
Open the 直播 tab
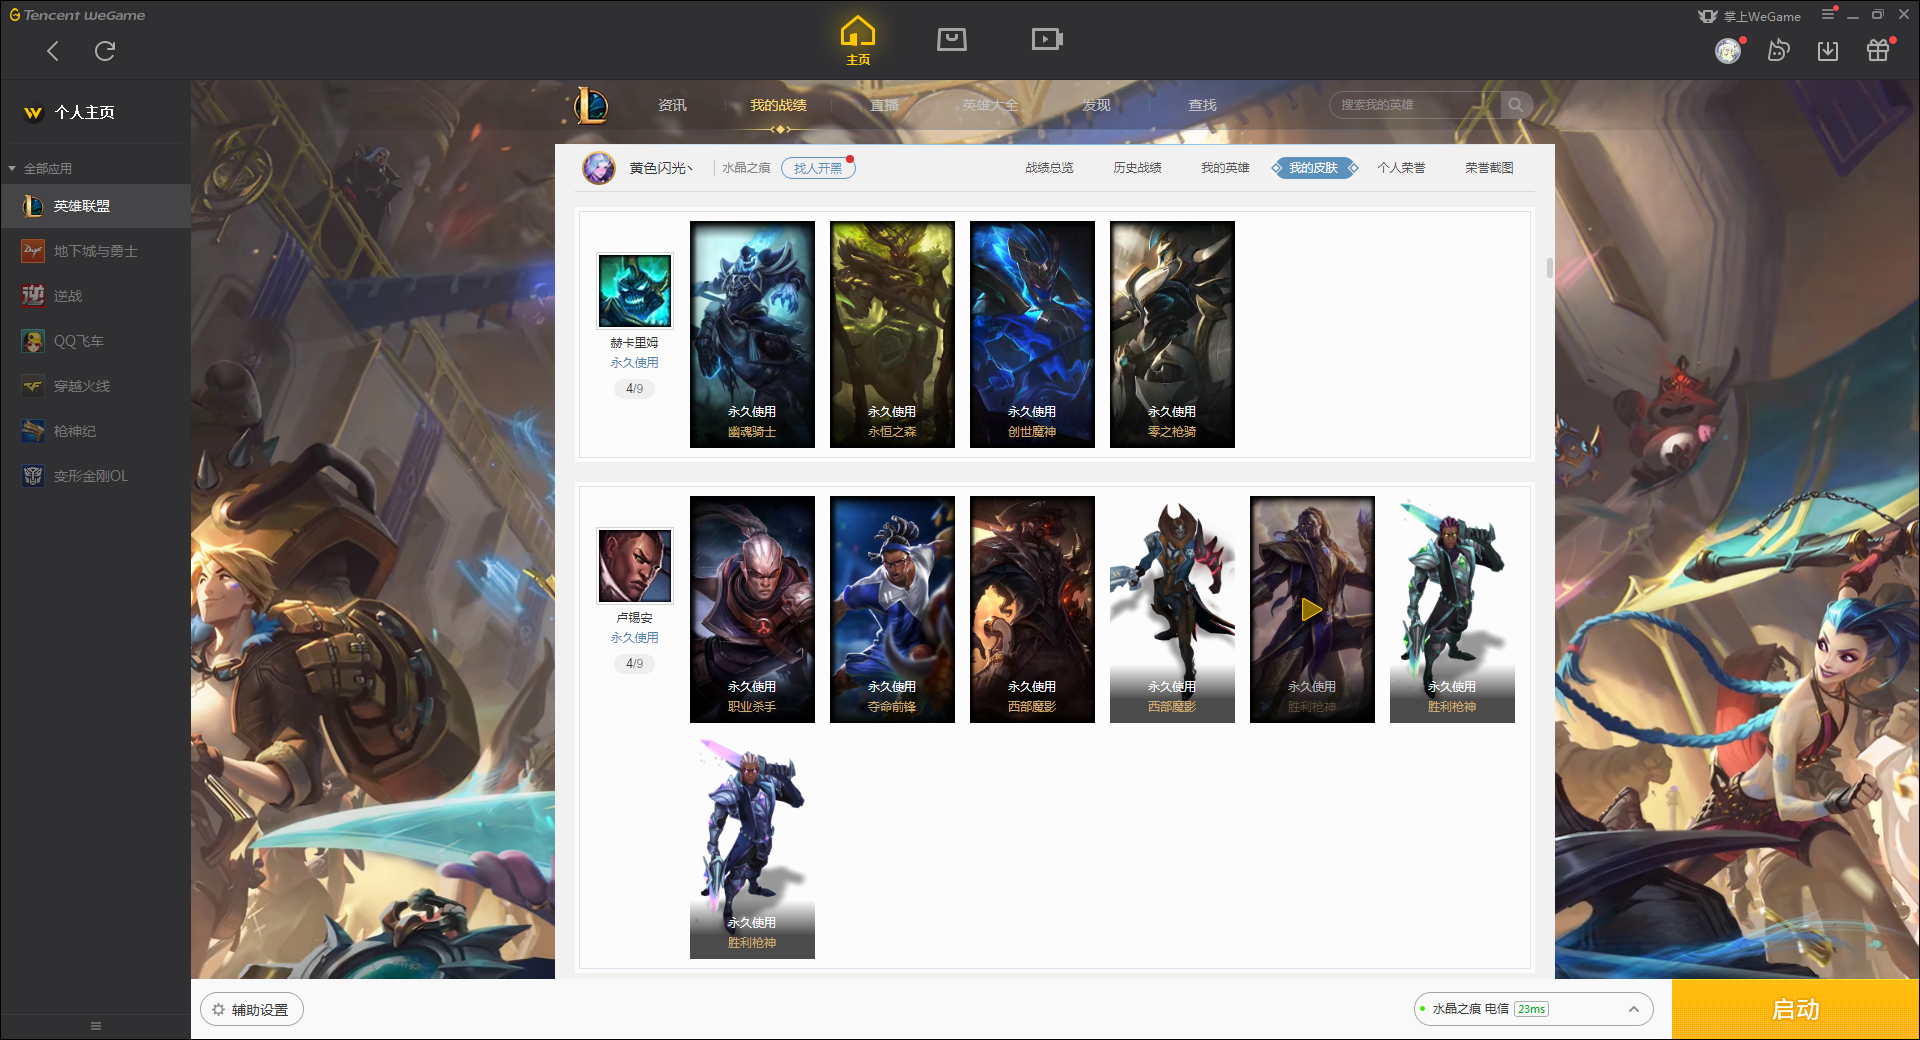pyautogui.click(x=884, y=105)
